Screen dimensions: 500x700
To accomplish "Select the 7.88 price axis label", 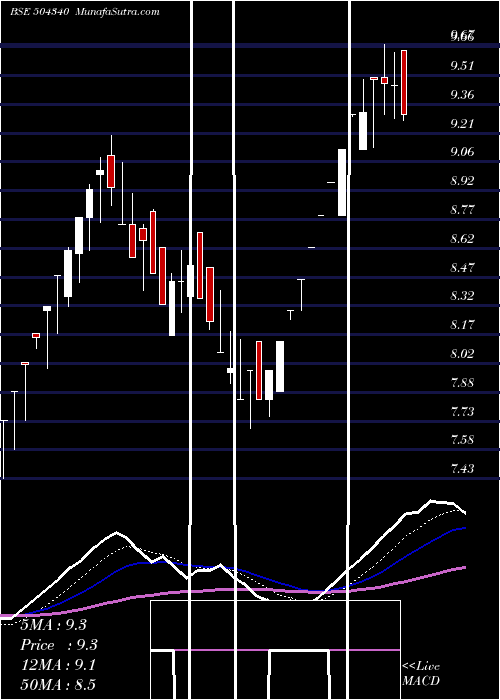I will pos(462,383).
